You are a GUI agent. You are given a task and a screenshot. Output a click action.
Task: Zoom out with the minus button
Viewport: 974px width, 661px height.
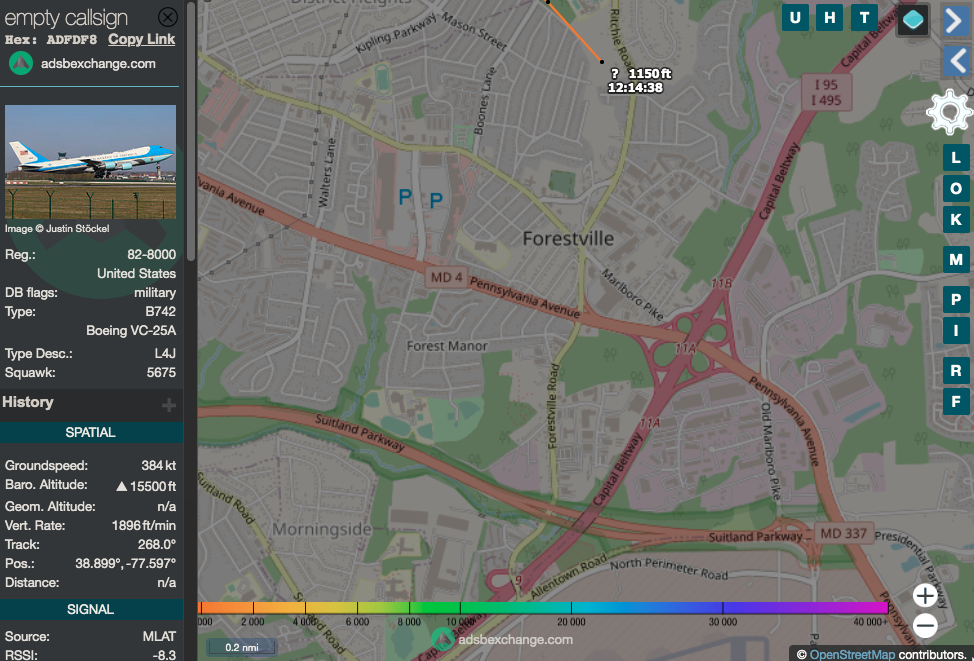tap(925, 625)
